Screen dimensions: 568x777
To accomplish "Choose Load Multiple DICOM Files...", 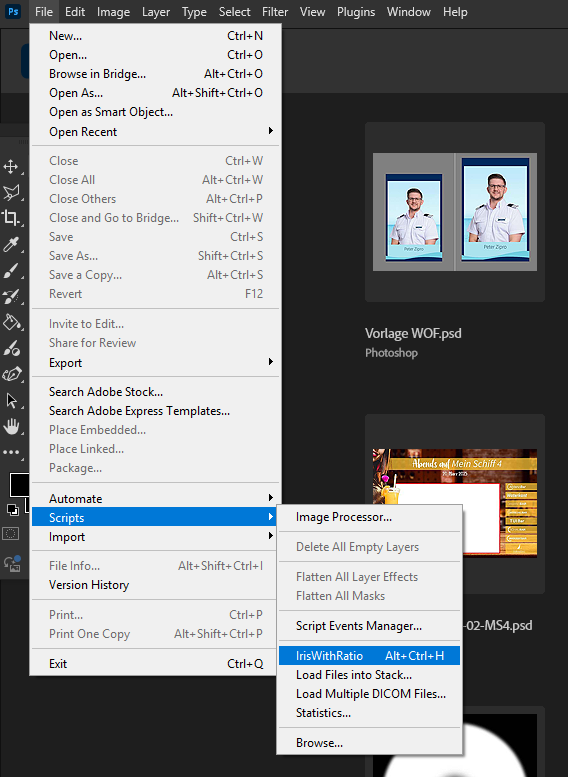I will tap(369, 694).
